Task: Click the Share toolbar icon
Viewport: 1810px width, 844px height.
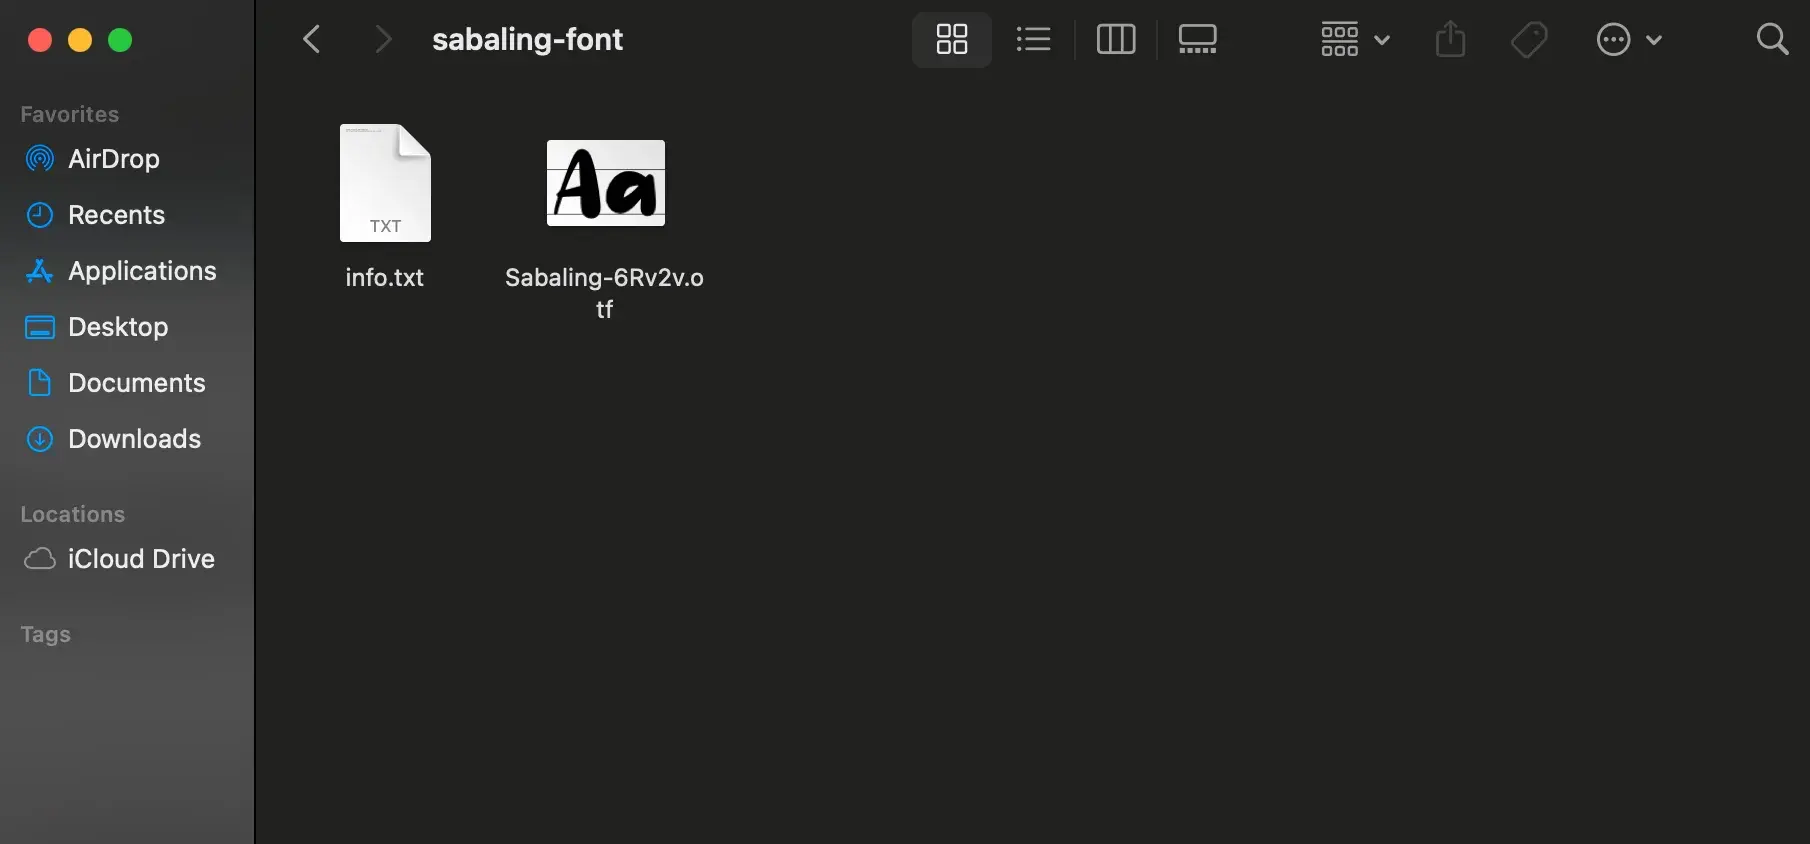Action: 1450,40
